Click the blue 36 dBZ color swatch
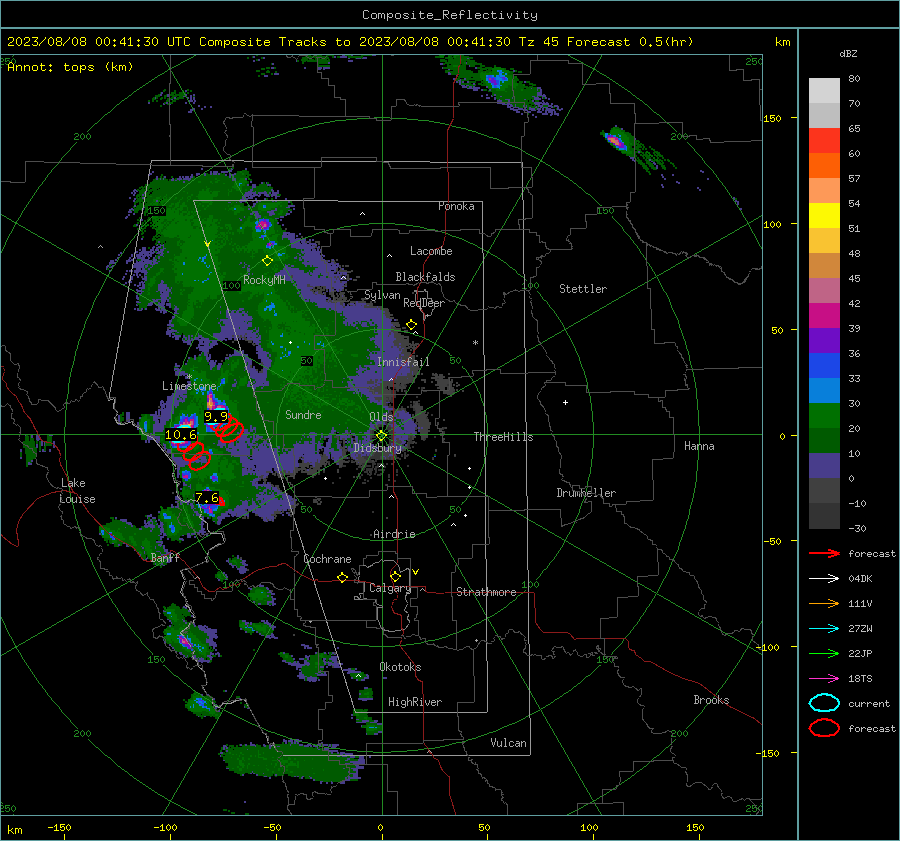This screenshot has height=841, width=900. tap(824, 365)
